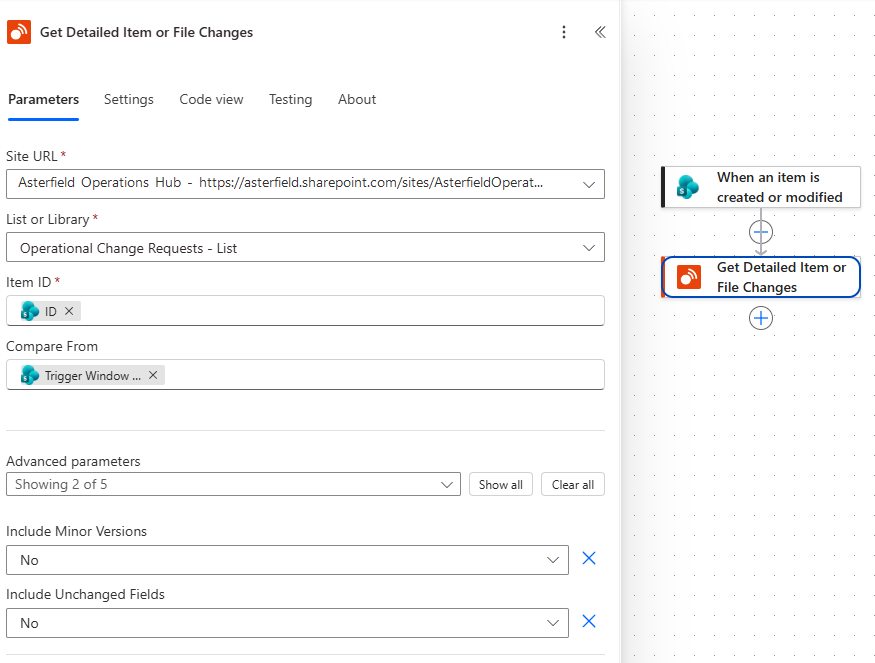Image resolution: width=875 pixels, height=663 pixels.
Task: Expand the Include Minor Versions dropdown
Action: point(287,560)
